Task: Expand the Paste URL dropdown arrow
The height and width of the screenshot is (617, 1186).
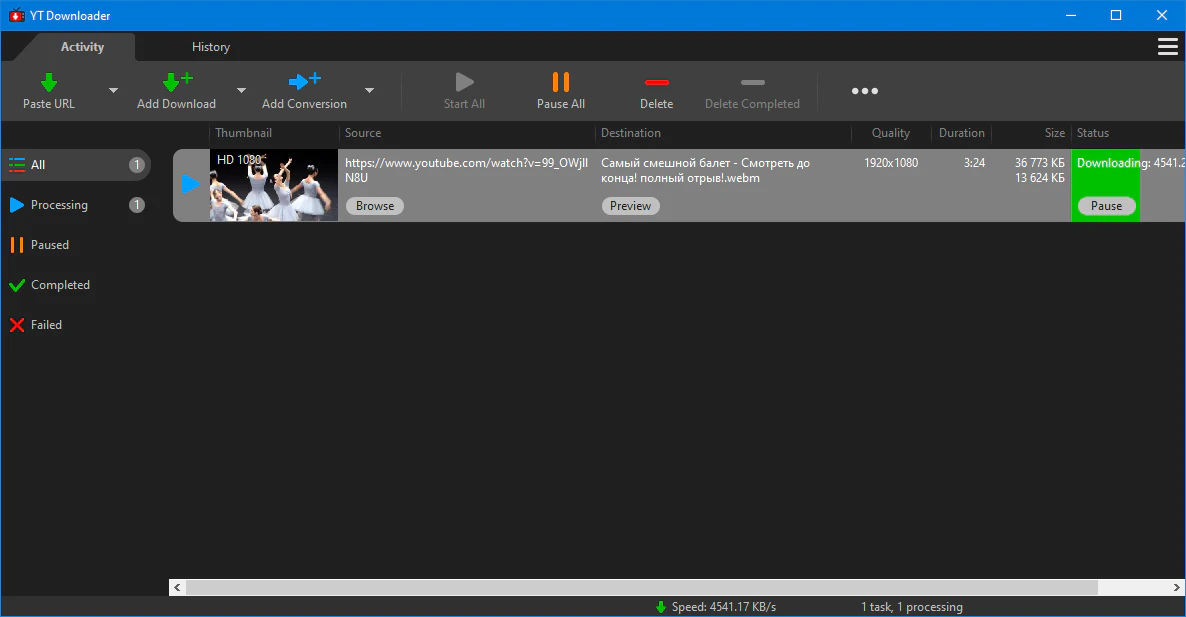Action: pos(113,91)
